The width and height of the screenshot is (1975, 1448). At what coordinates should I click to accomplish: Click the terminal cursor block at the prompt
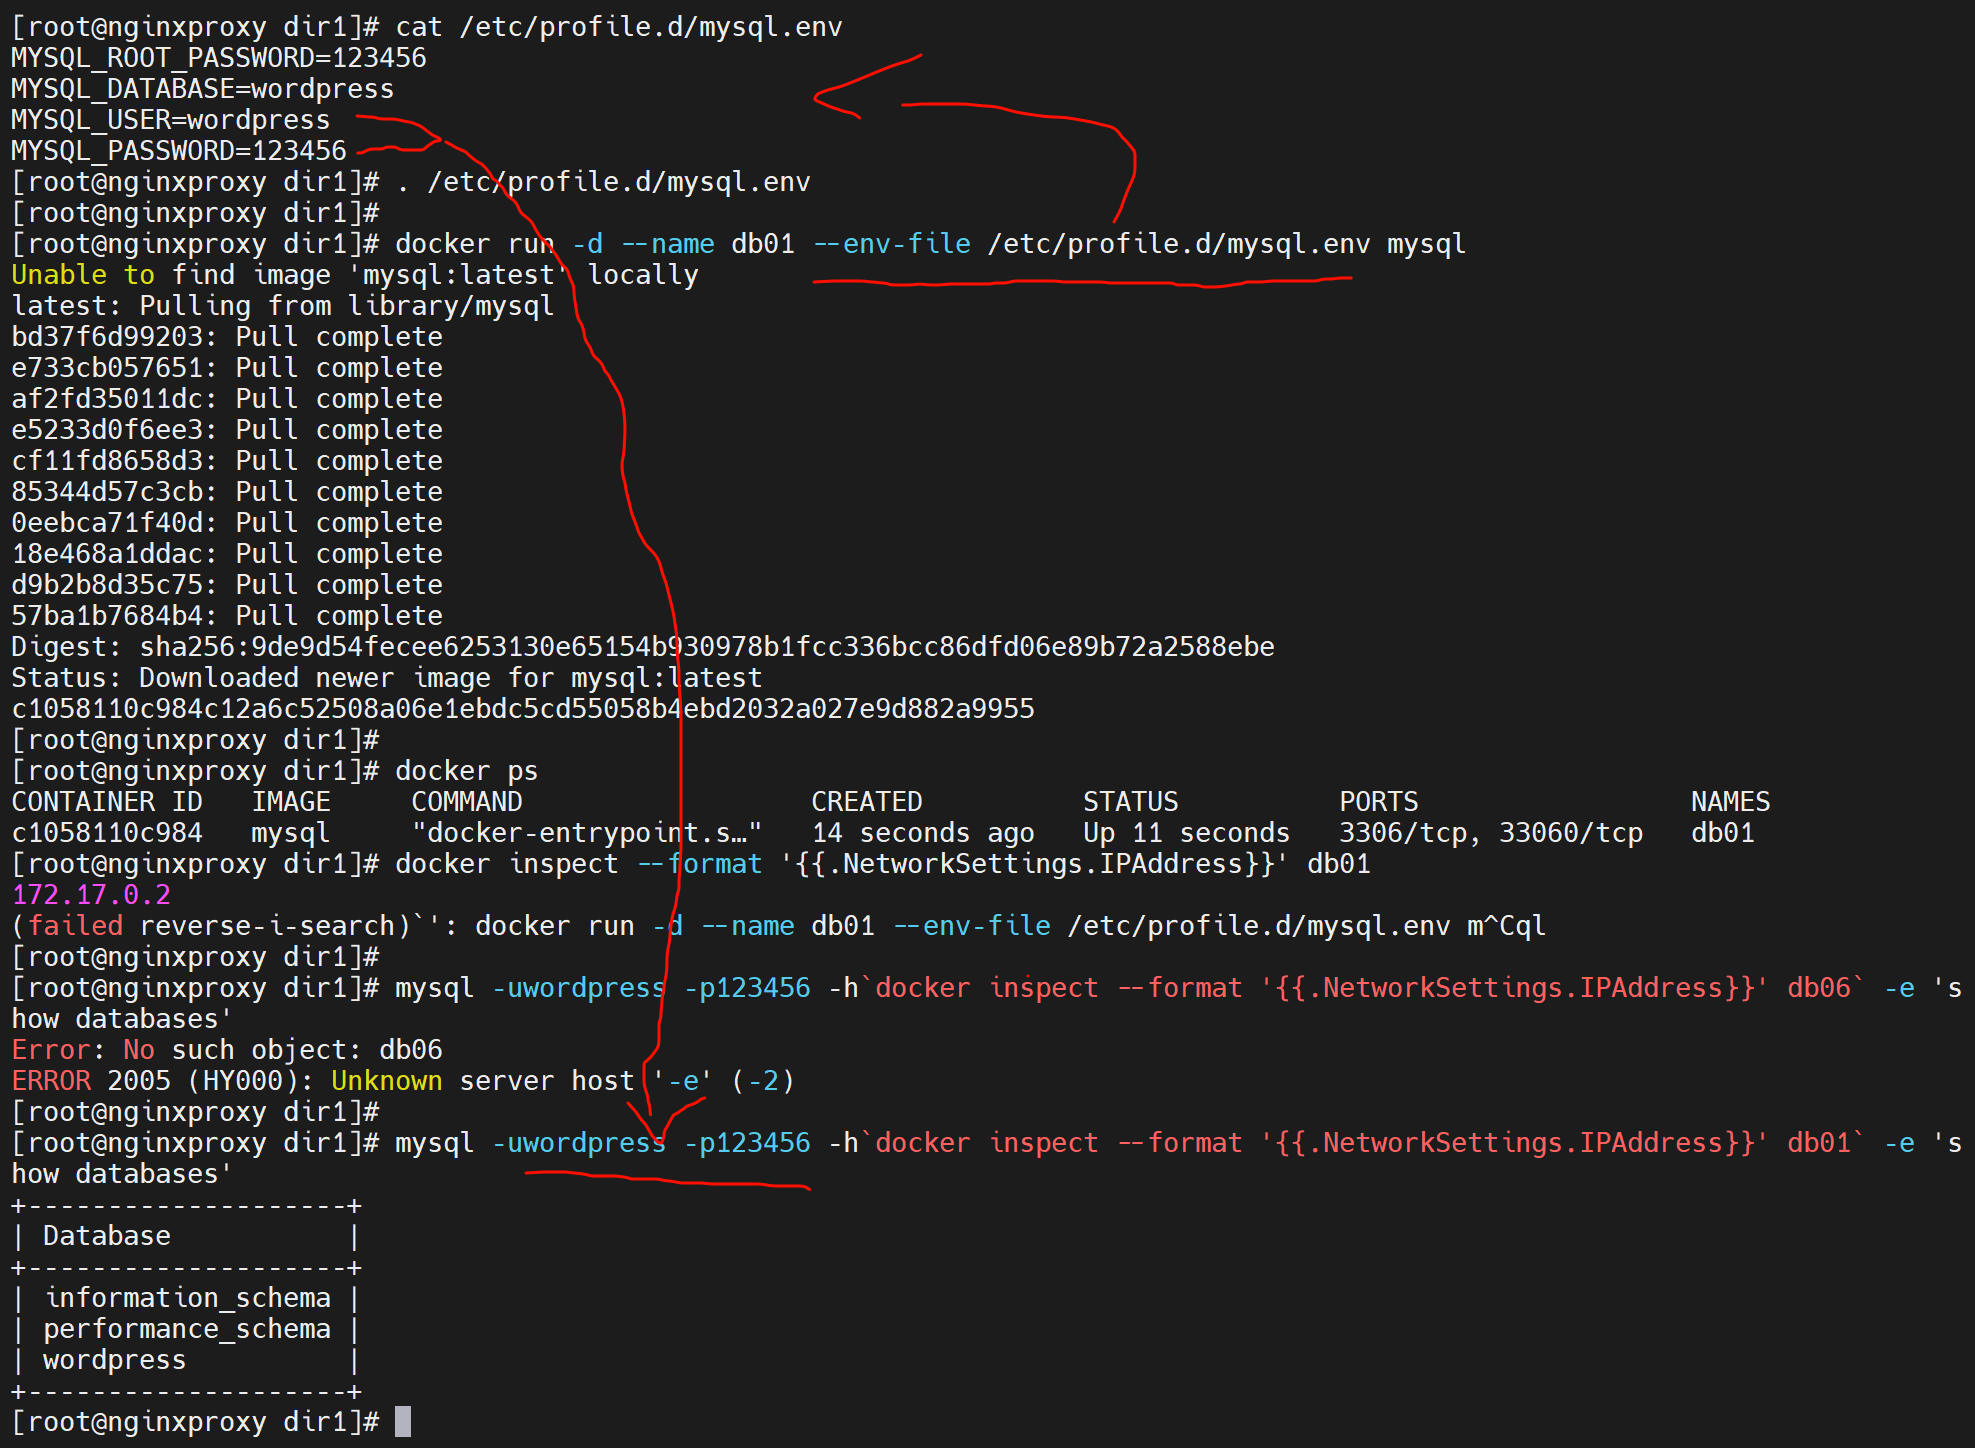coord(403,1421)
